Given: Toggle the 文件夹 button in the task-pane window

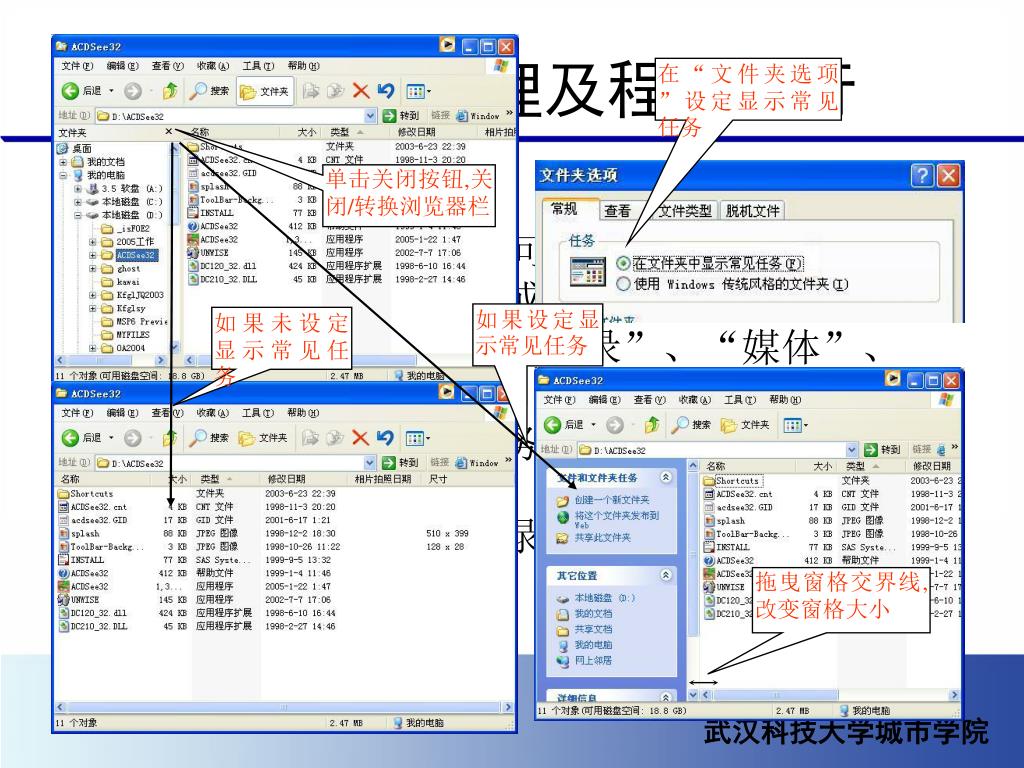Looking at the screenshot, I should (x=745, y=425).
